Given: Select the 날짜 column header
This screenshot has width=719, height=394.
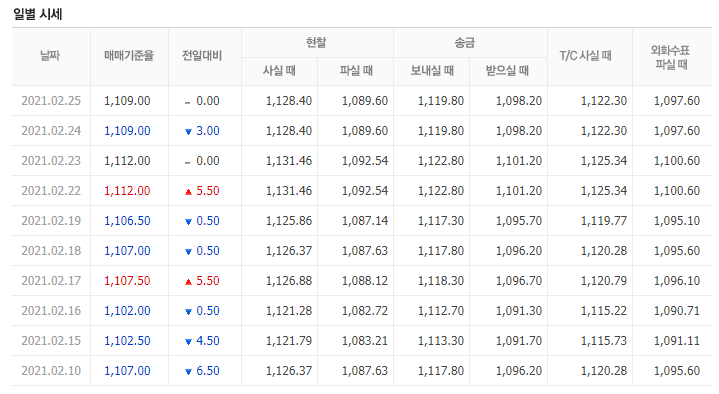Looking at the screenshot, I should click(x=50, y=56).
